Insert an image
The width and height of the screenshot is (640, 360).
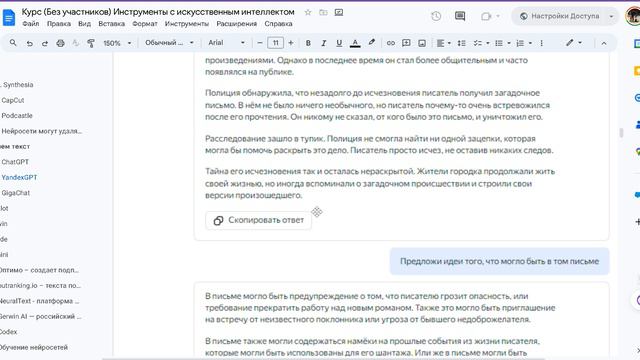click(x=422, y=43)
